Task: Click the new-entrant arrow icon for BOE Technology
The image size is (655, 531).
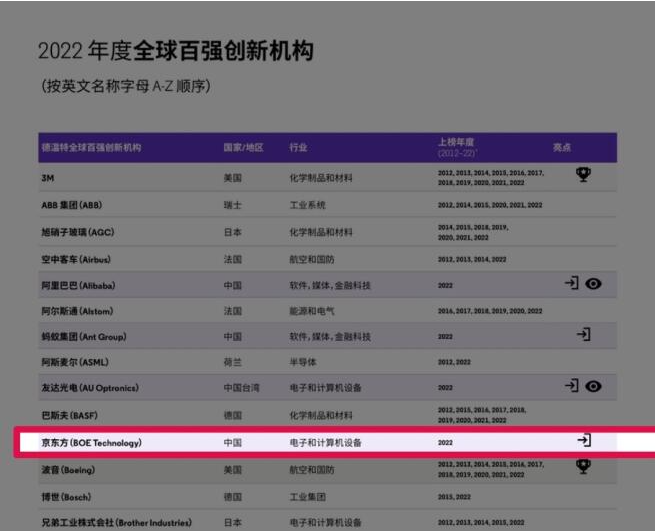Action: coord(584,440)
